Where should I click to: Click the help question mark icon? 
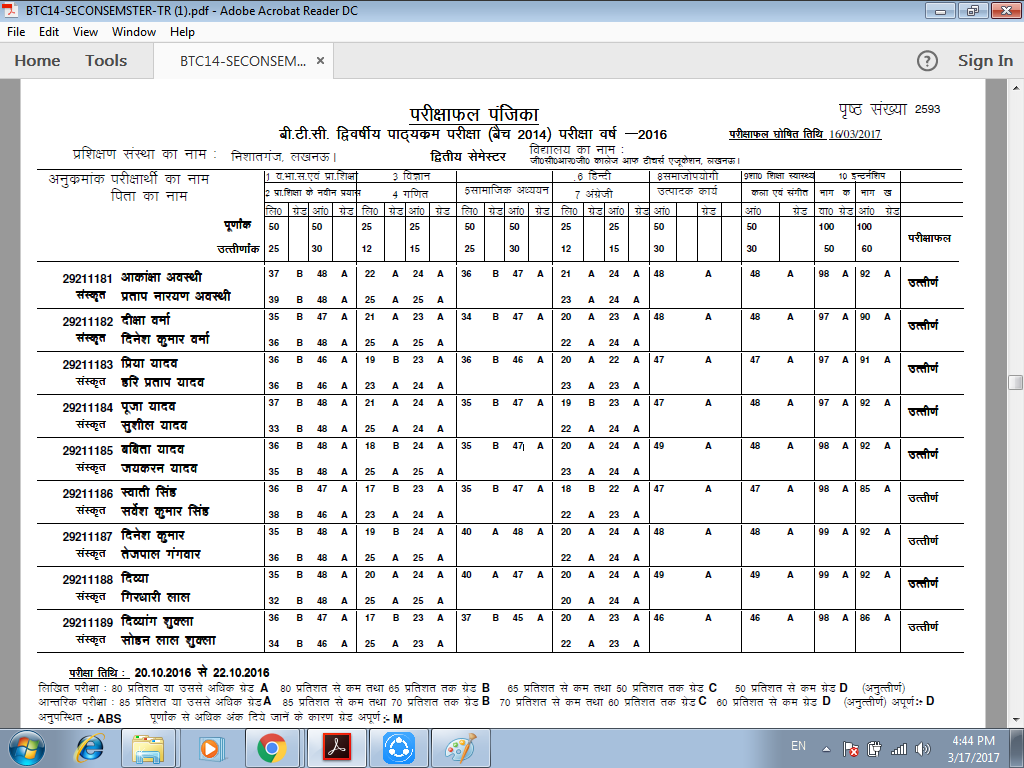[x=927, y=61]
